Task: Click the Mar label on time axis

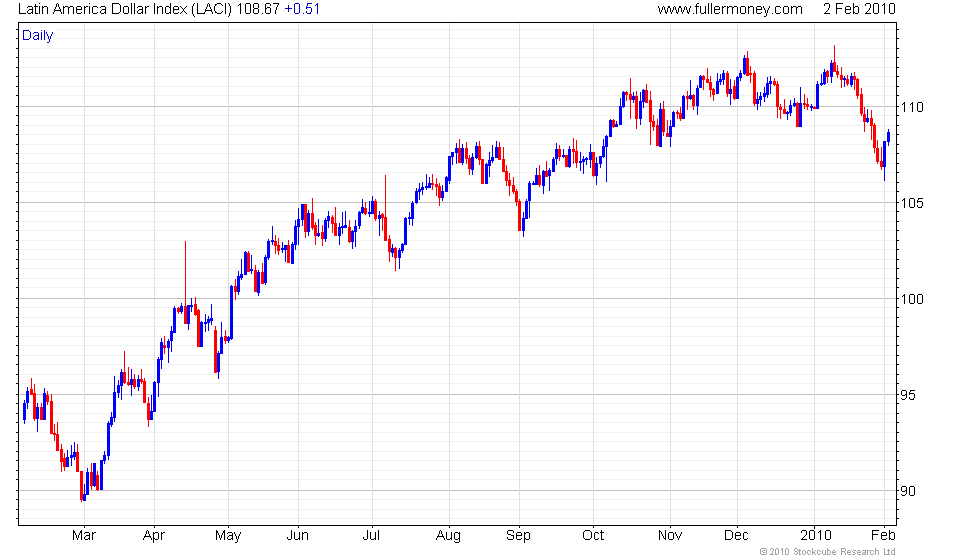Action: tap(84, 536)
